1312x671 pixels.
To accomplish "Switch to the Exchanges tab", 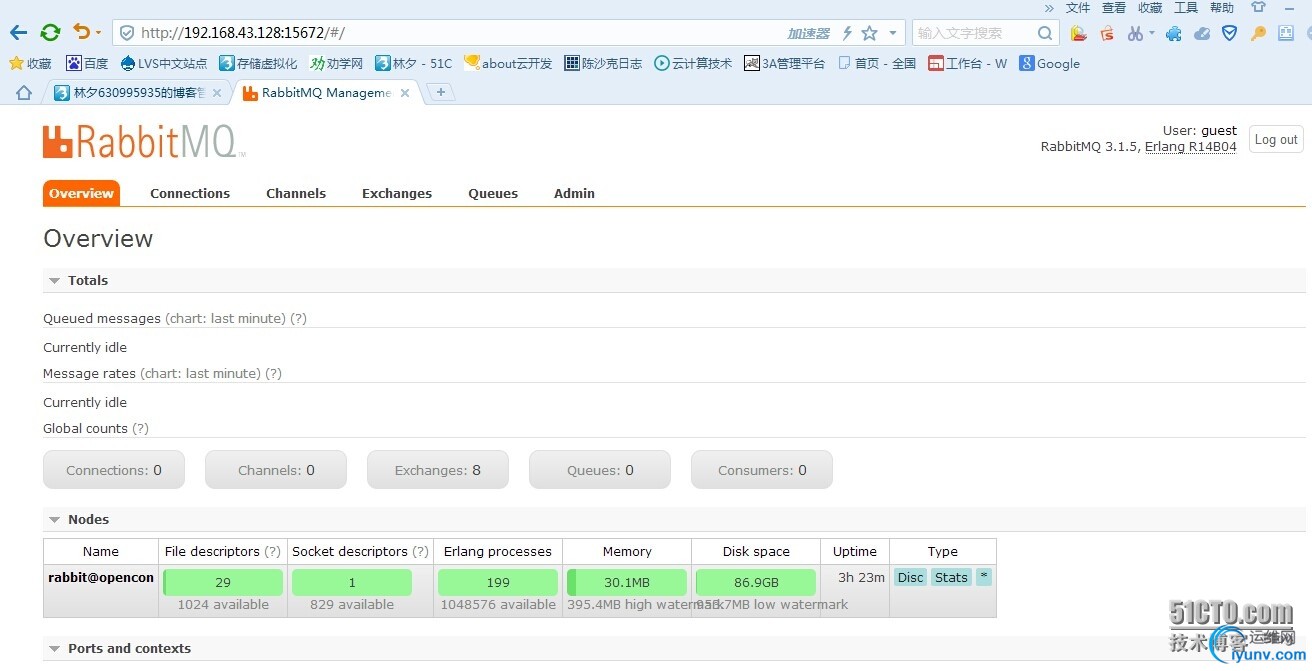I will point(397,194).
